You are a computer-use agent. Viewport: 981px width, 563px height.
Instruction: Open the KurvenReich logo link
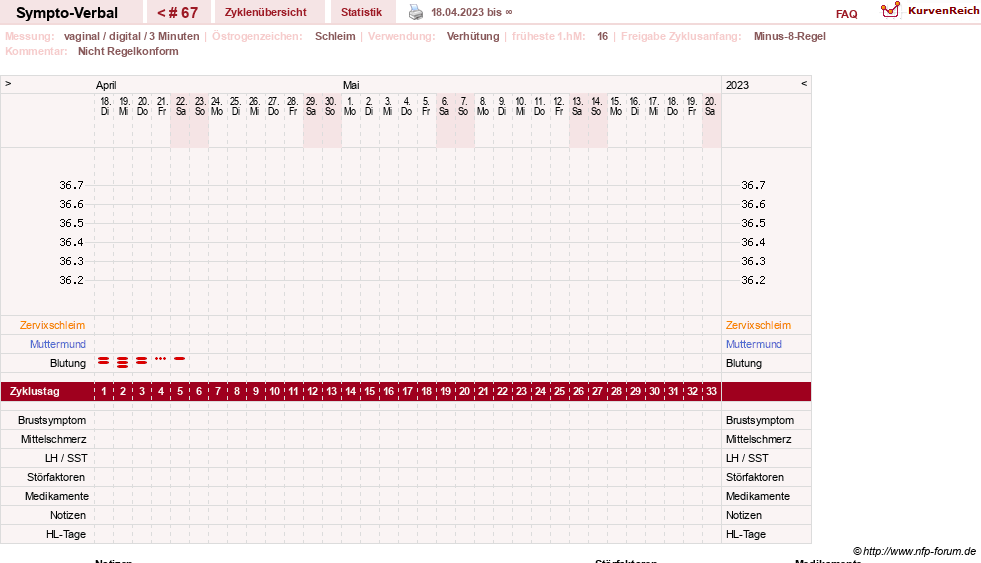930,11
